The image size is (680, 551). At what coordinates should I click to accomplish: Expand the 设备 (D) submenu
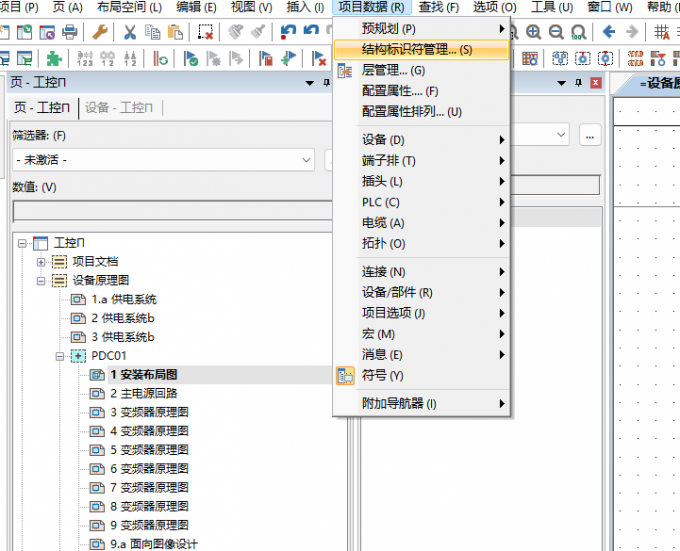421,140
